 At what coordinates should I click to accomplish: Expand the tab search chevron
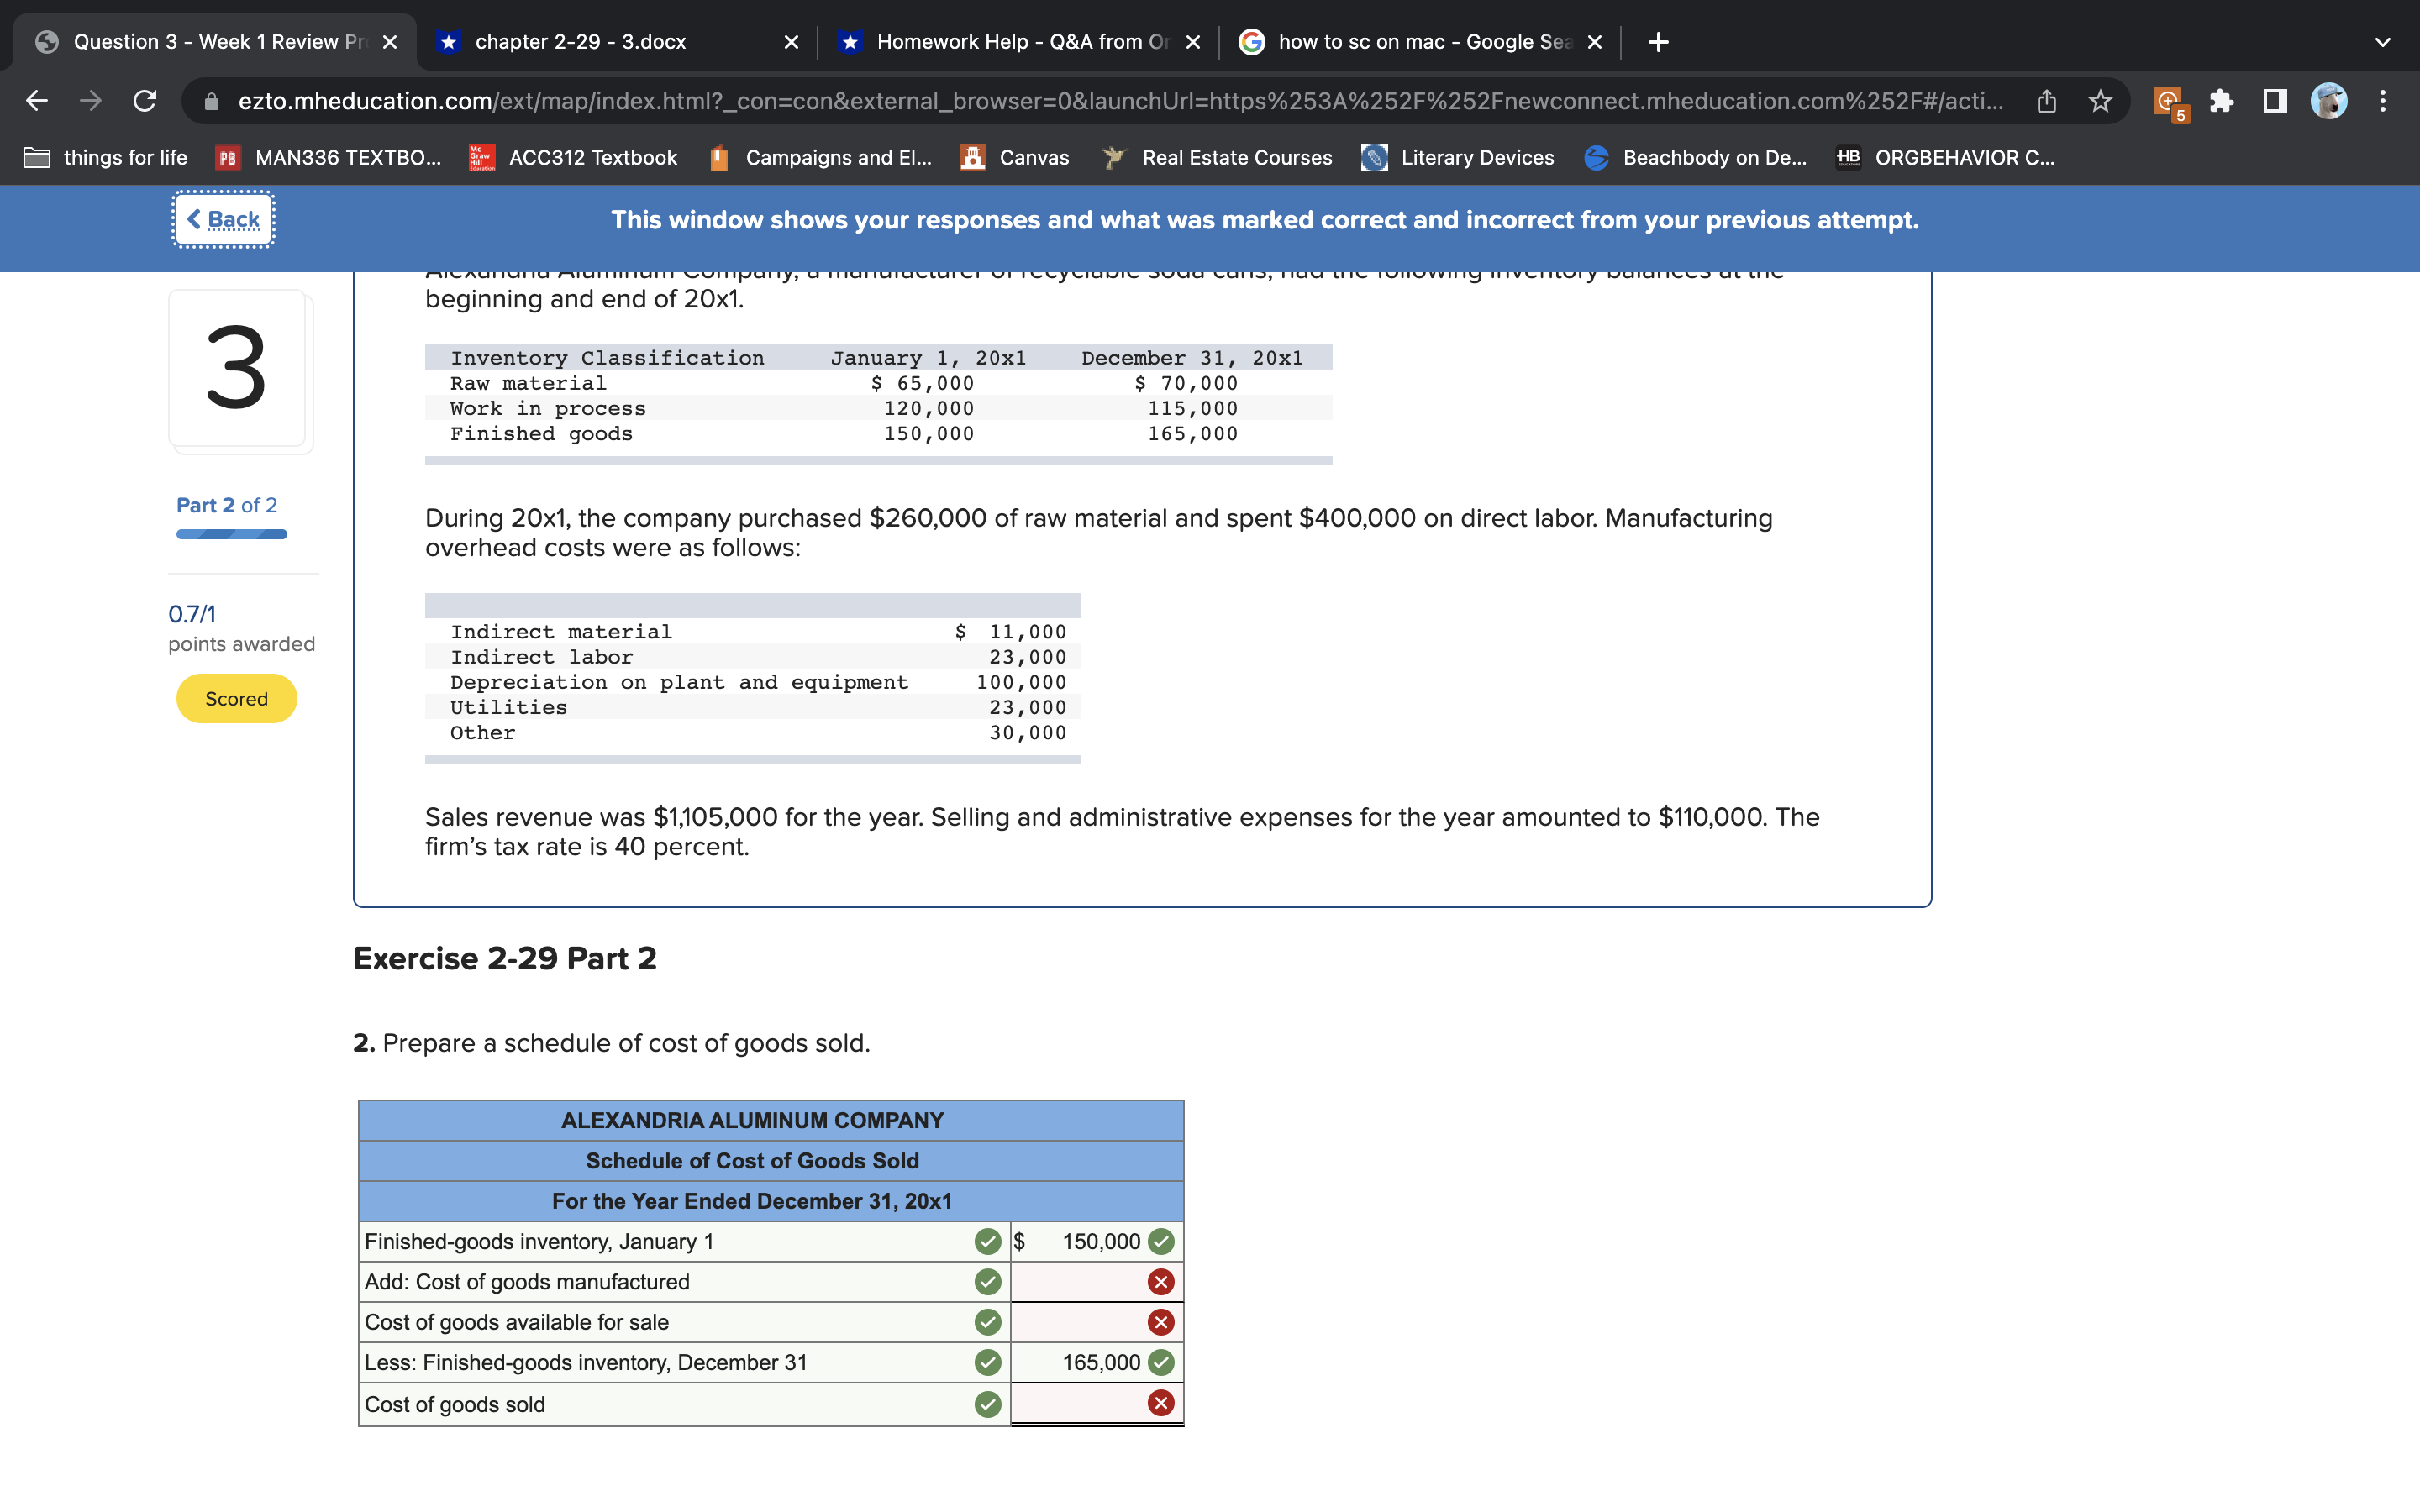tap(2383, 42)
